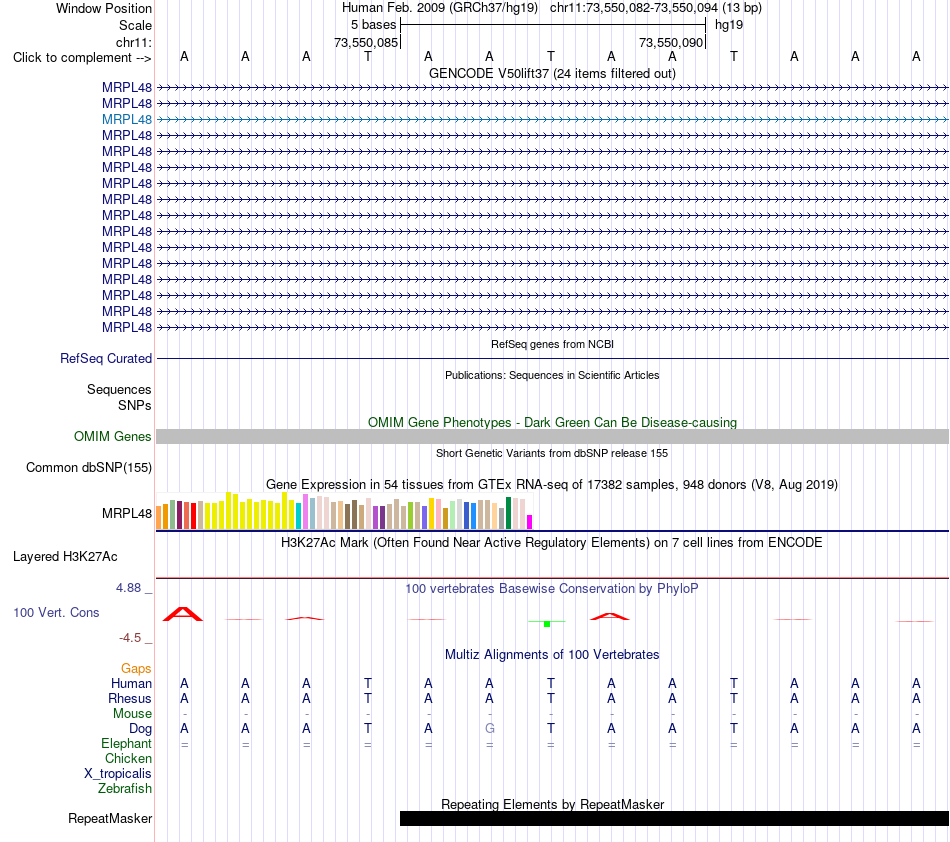The height and width of the screenshot is (842, 950).
Task: Click the tallest red PhyloP conservation peak
Action: pos(183,614)
